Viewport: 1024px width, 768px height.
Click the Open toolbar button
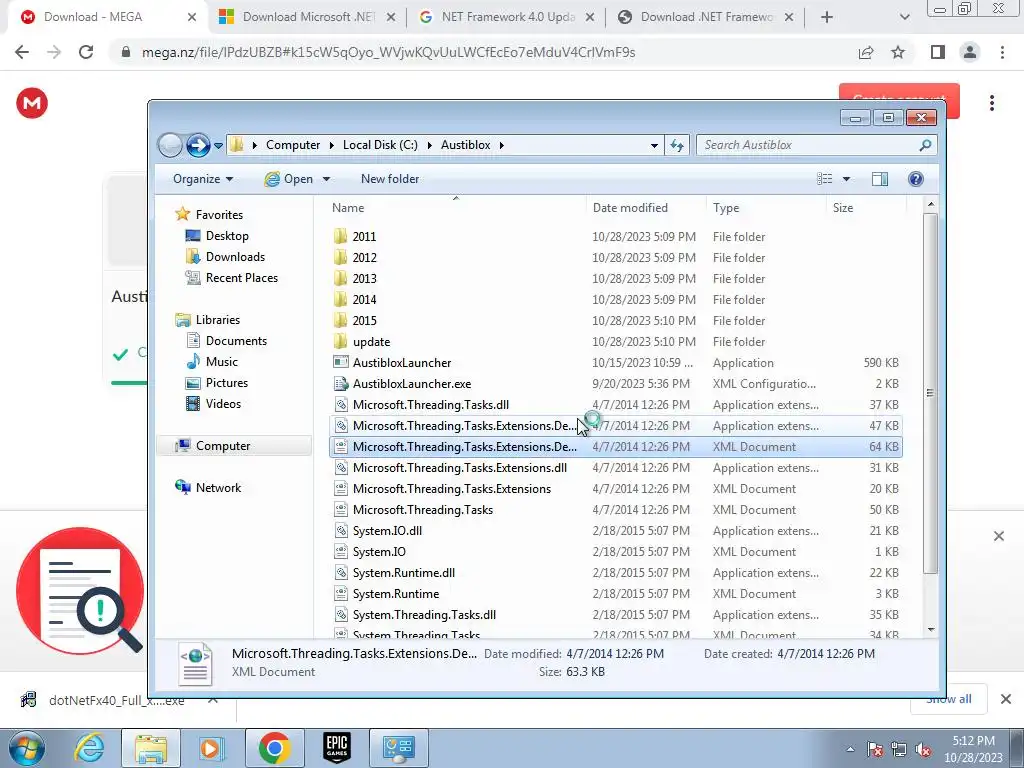[289, 179]
